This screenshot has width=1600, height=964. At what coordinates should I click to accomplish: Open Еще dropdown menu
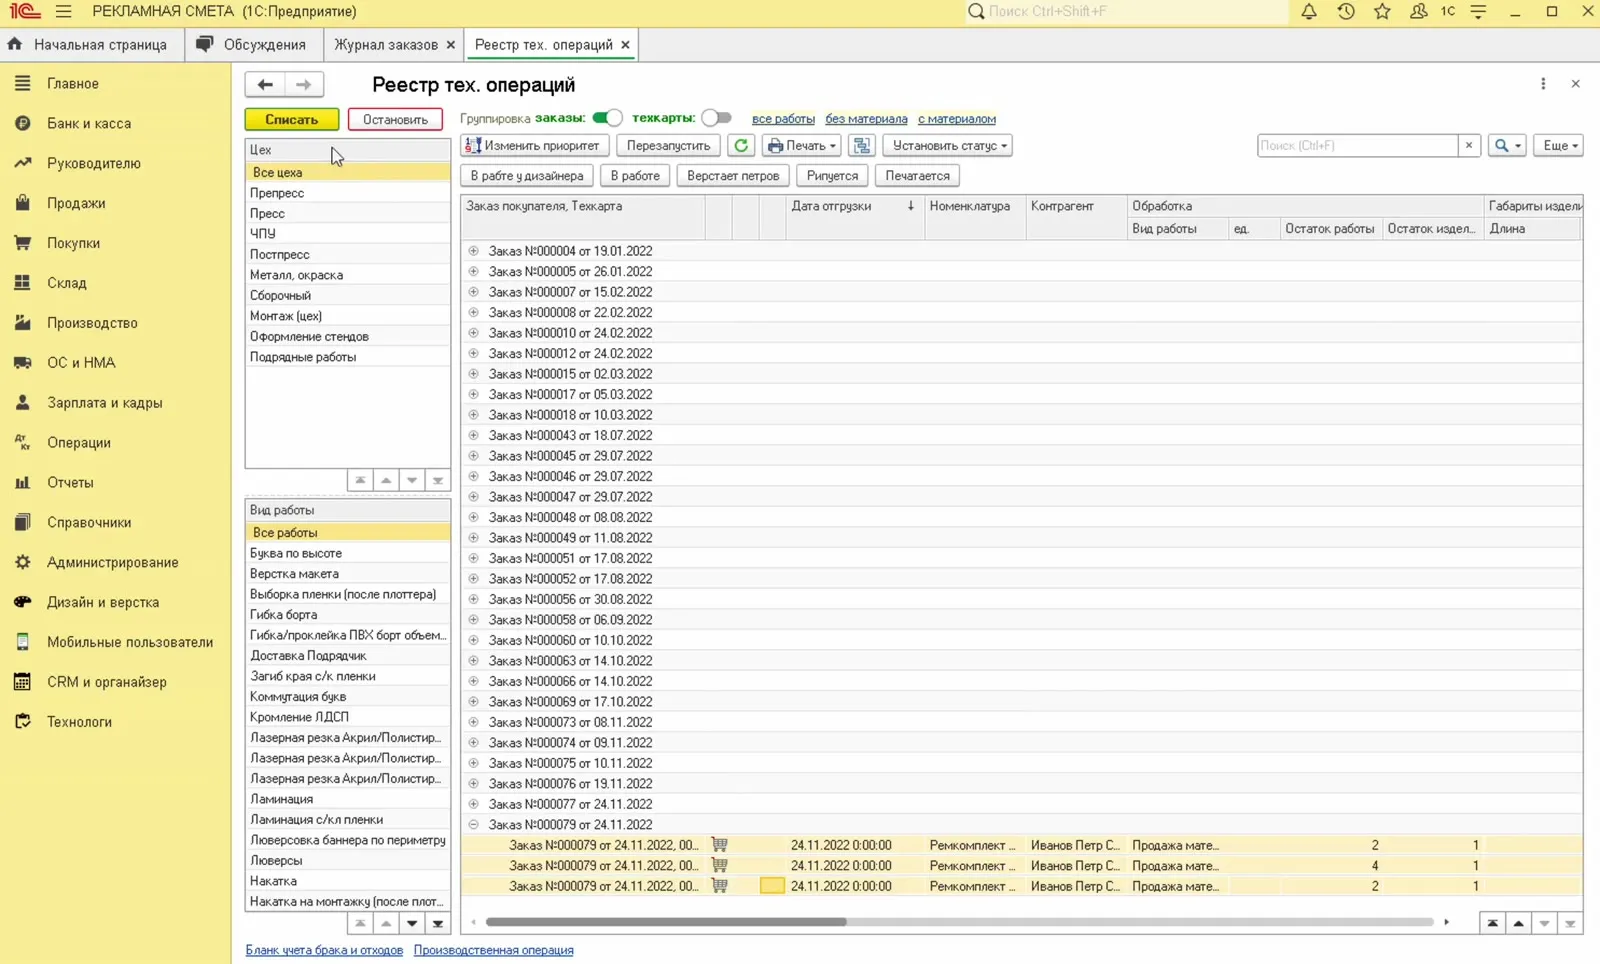click(1559, 146)
